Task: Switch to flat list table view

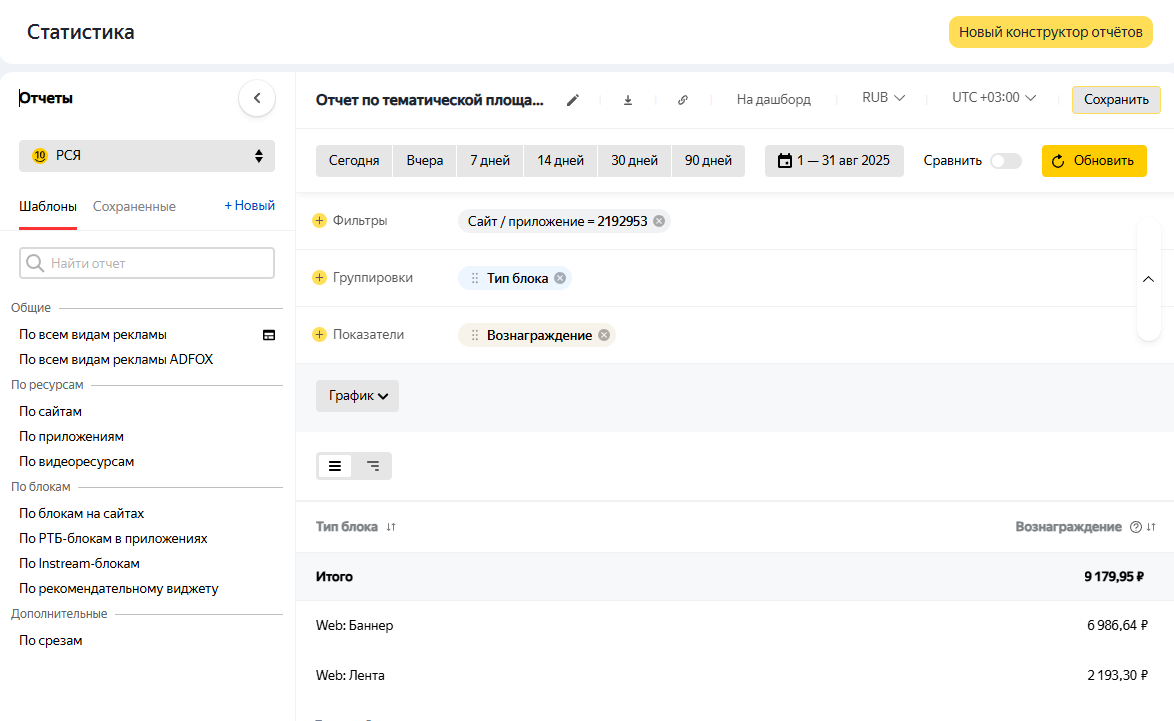Action: click(335, 466)
